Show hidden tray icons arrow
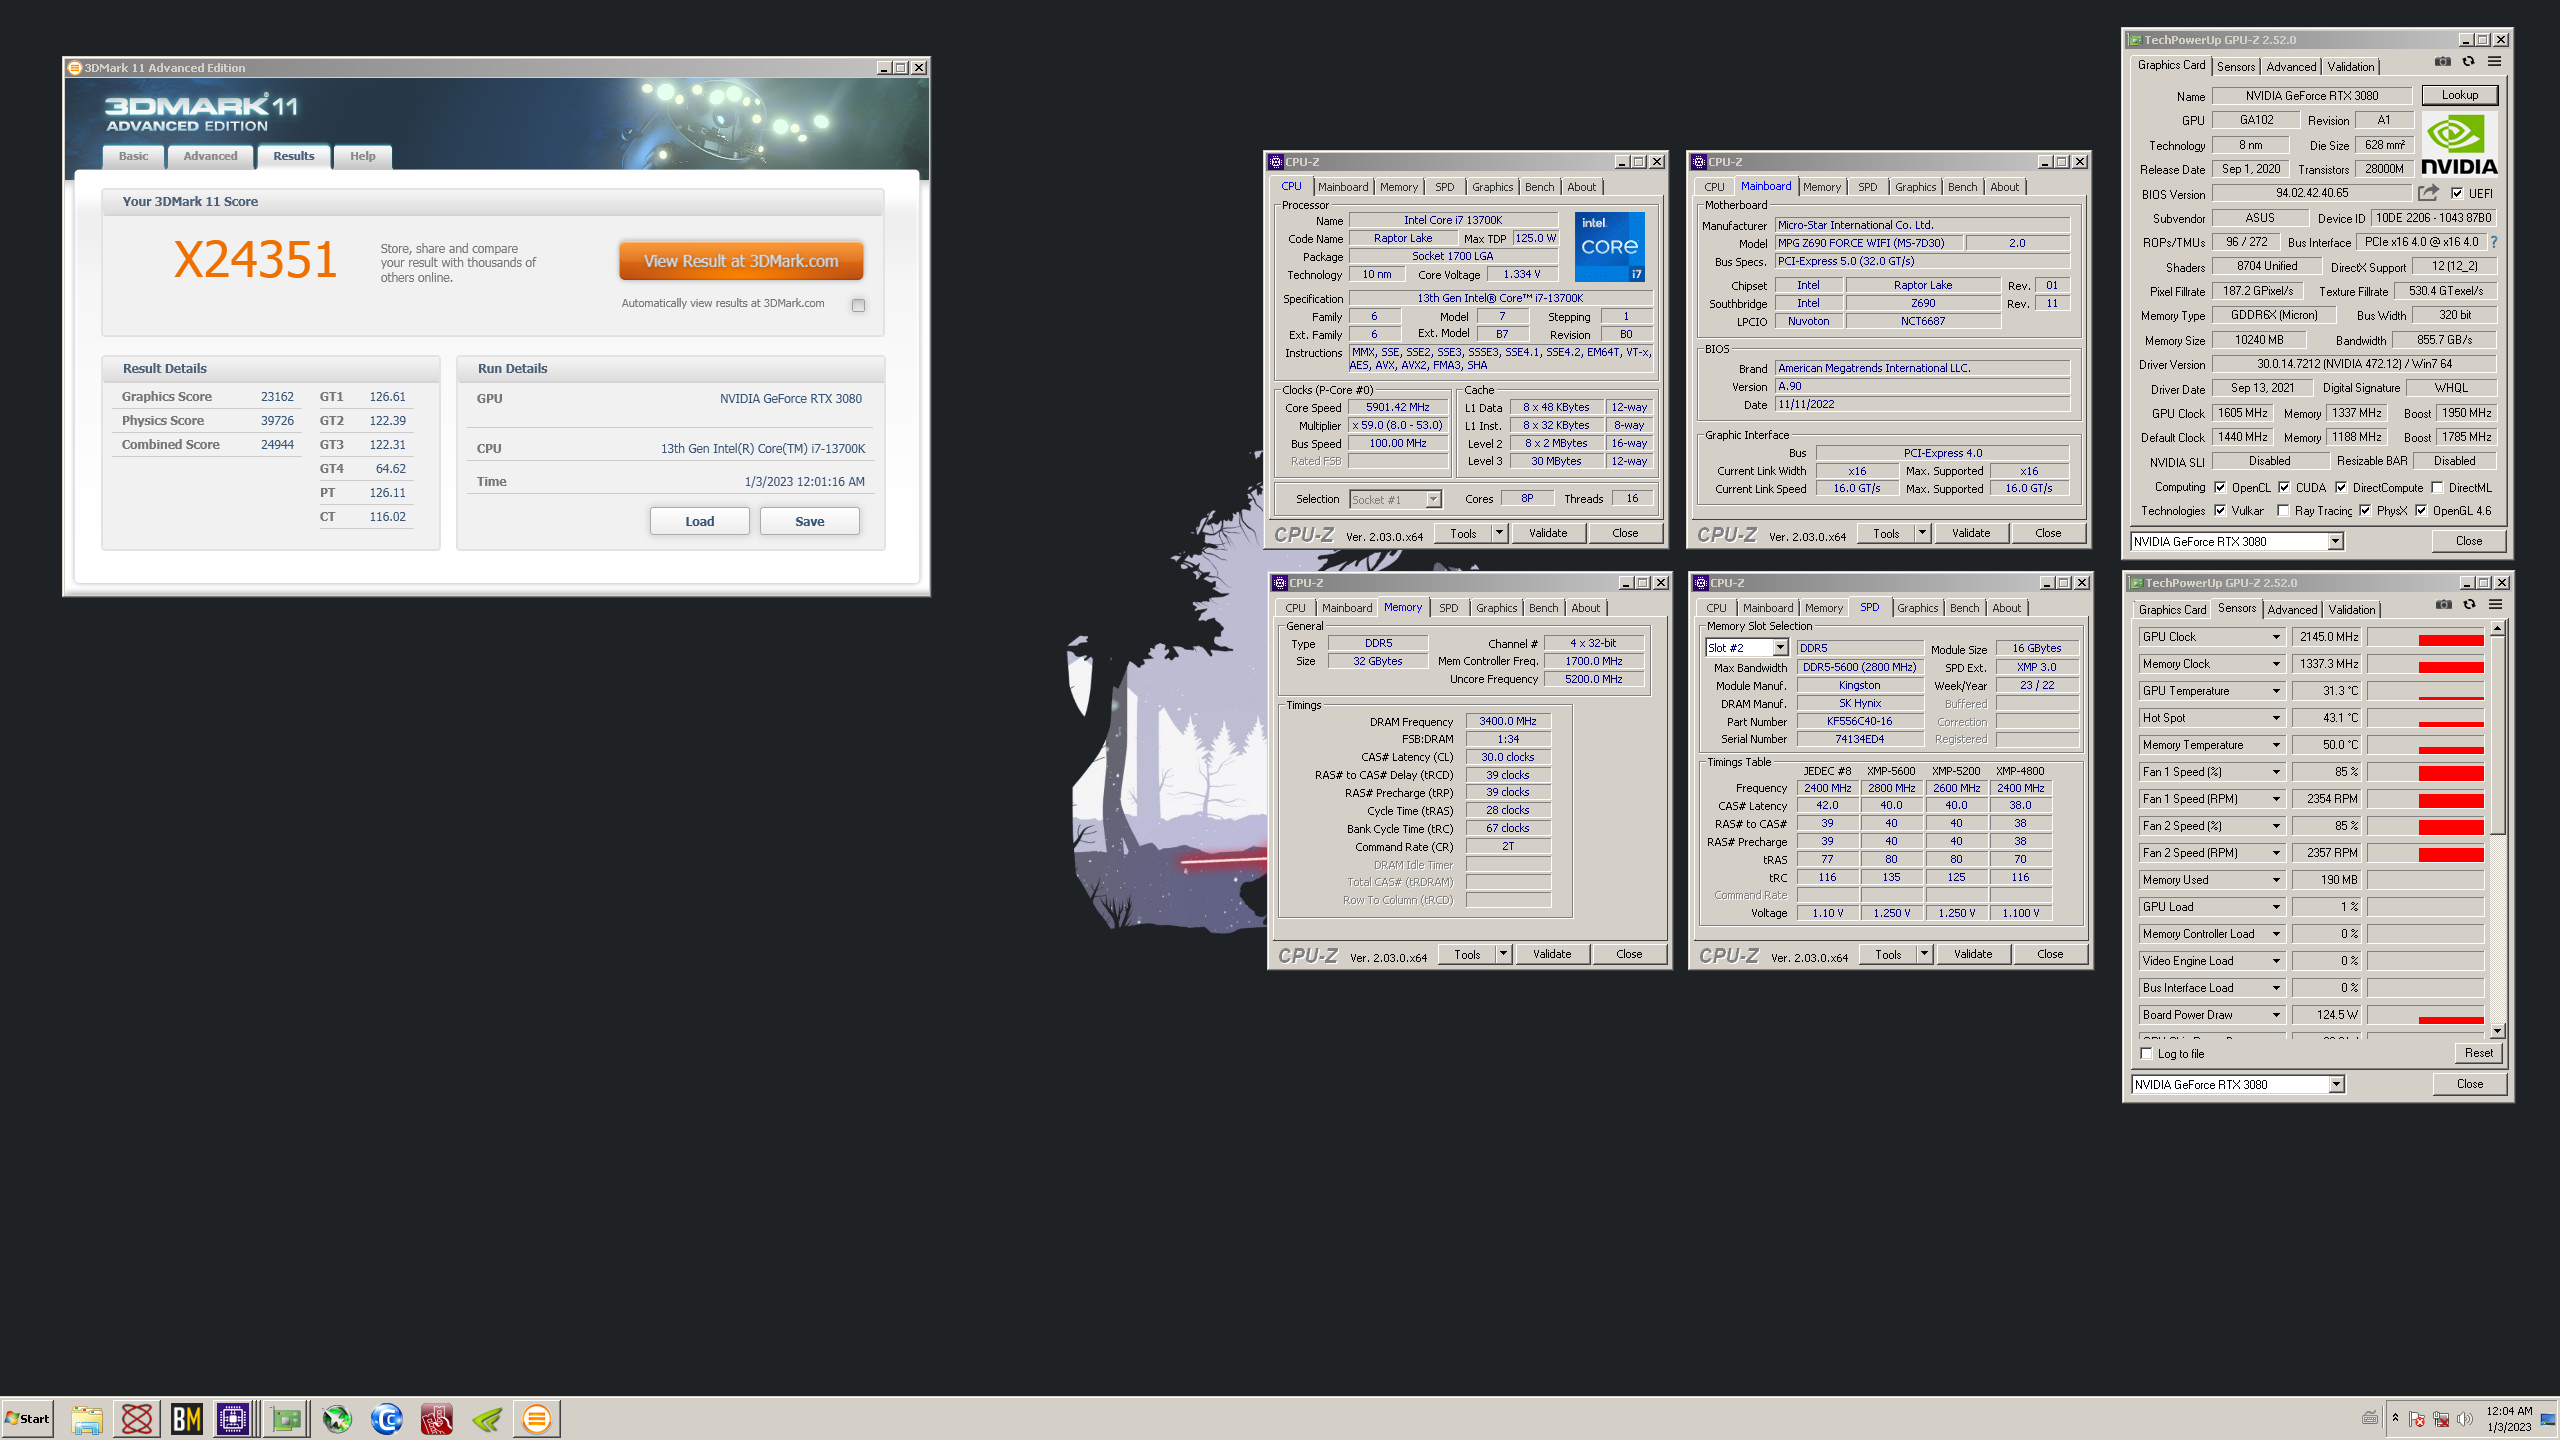This screenshot has width=2560, height=1440. click(2395, 1418)
